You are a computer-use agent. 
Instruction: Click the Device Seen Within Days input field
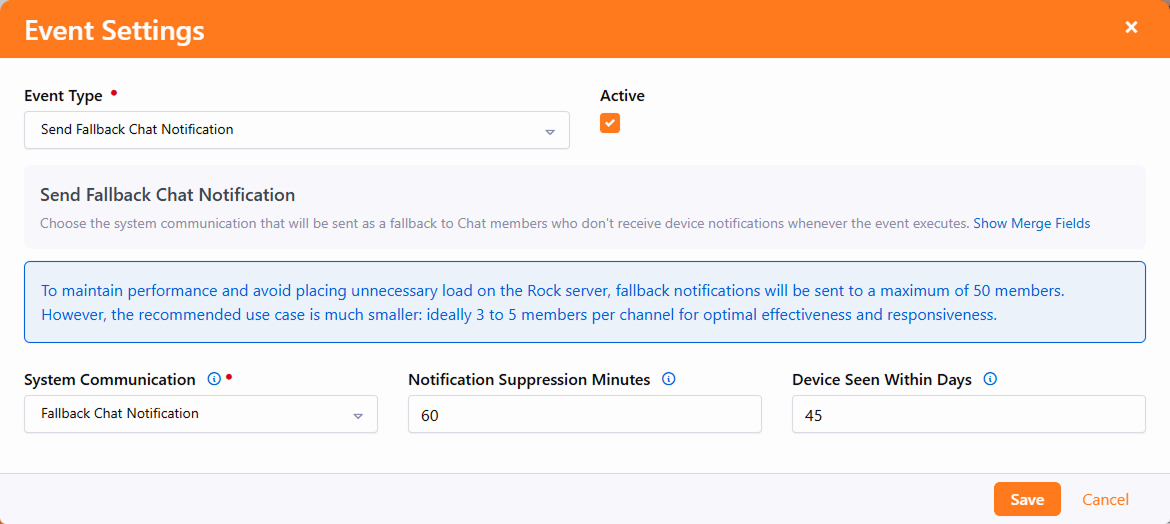968,415
